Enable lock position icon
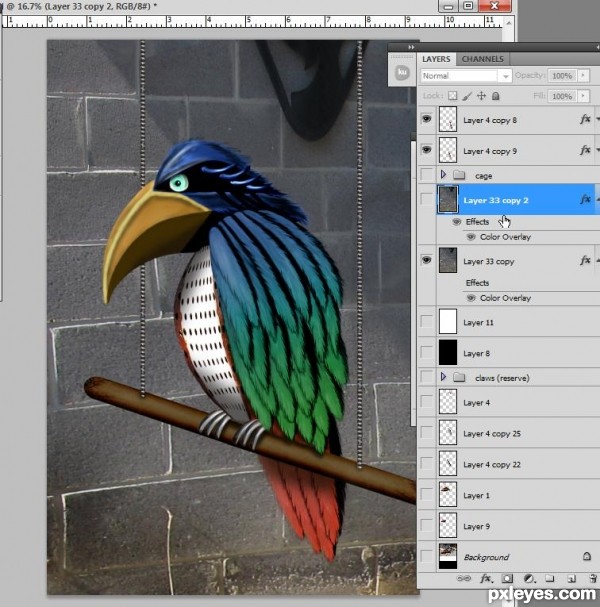The width and height of the screenshot is (600, 607). pos(481,96)
